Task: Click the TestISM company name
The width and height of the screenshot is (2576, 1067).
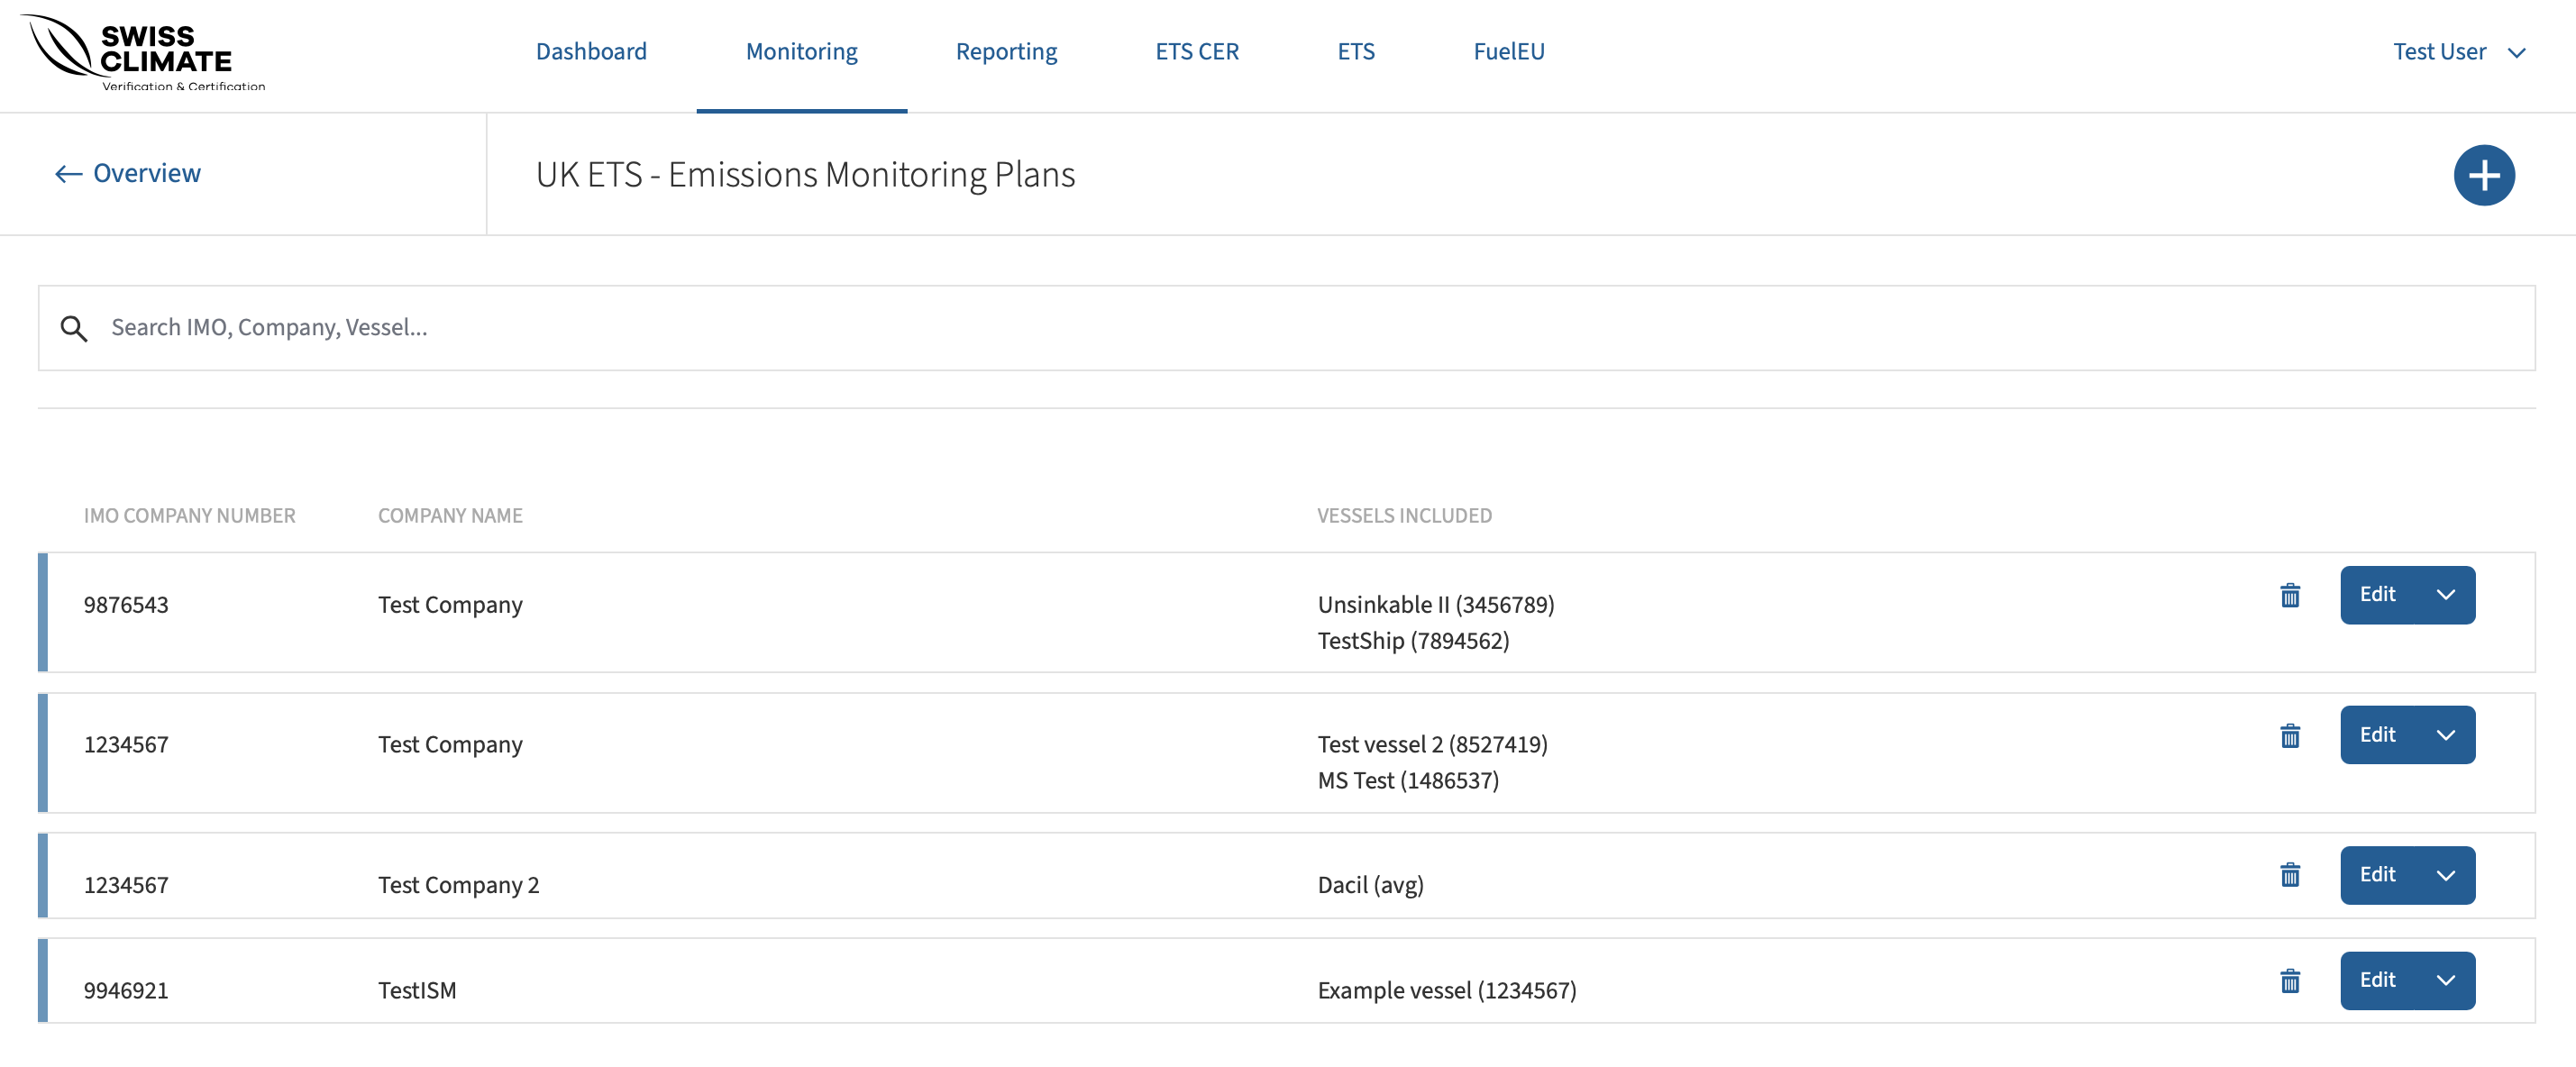Action: (417, 991)
